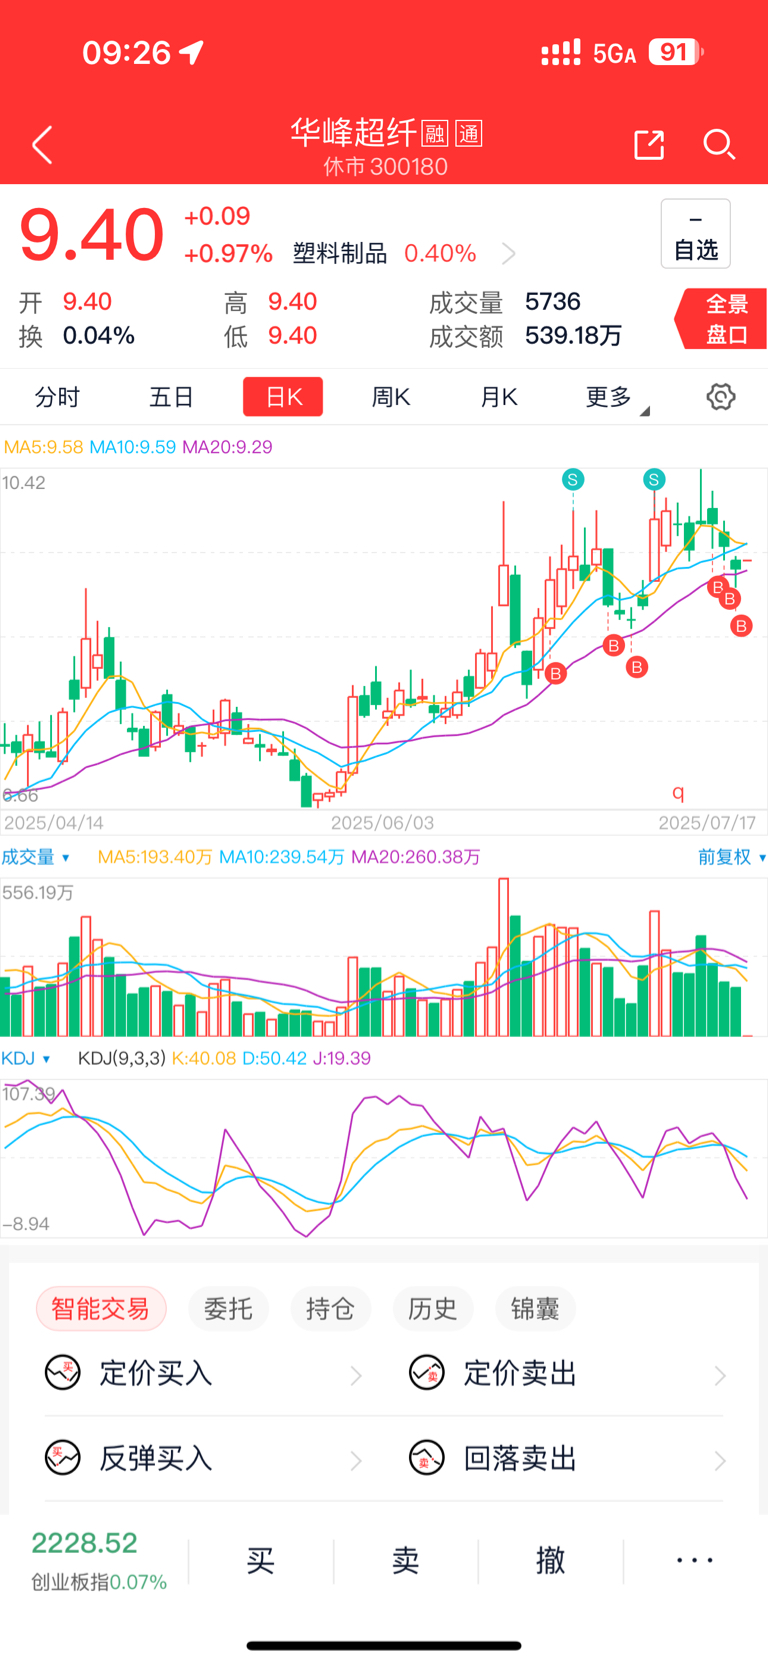Tap the 买 buy button

[x=260, y=1560]
